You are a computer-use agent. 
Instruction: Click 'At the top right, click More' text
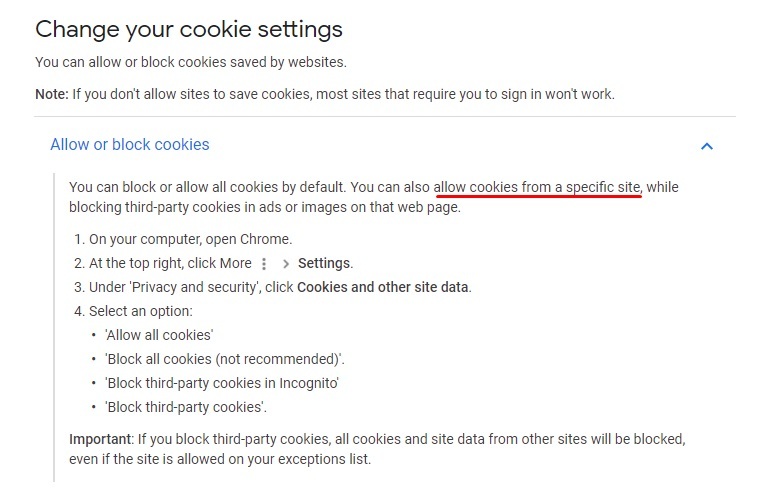click(x=170, y=263)
